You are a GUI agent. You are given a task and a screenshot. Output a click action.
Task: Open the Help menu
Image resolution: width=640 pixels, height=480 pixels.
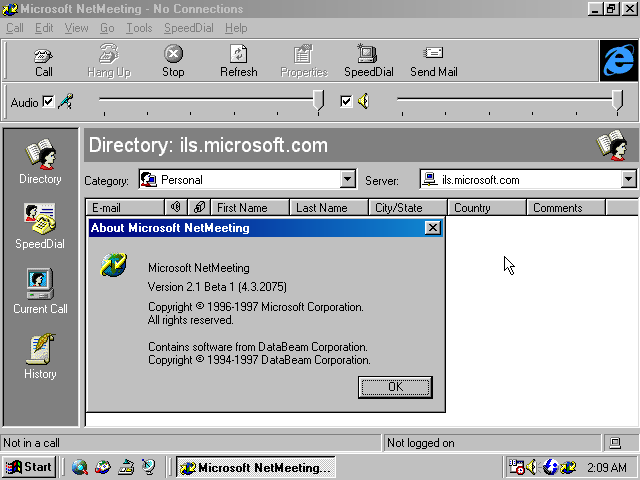point(236,28)
